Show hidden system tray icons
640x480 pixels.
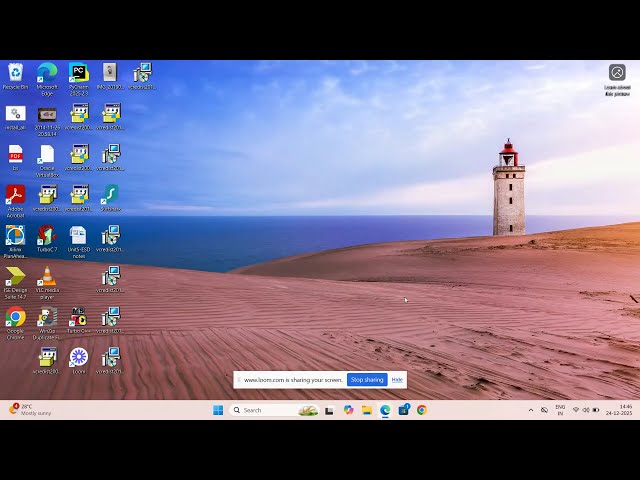pyautogui.click(x=531, y=410)
